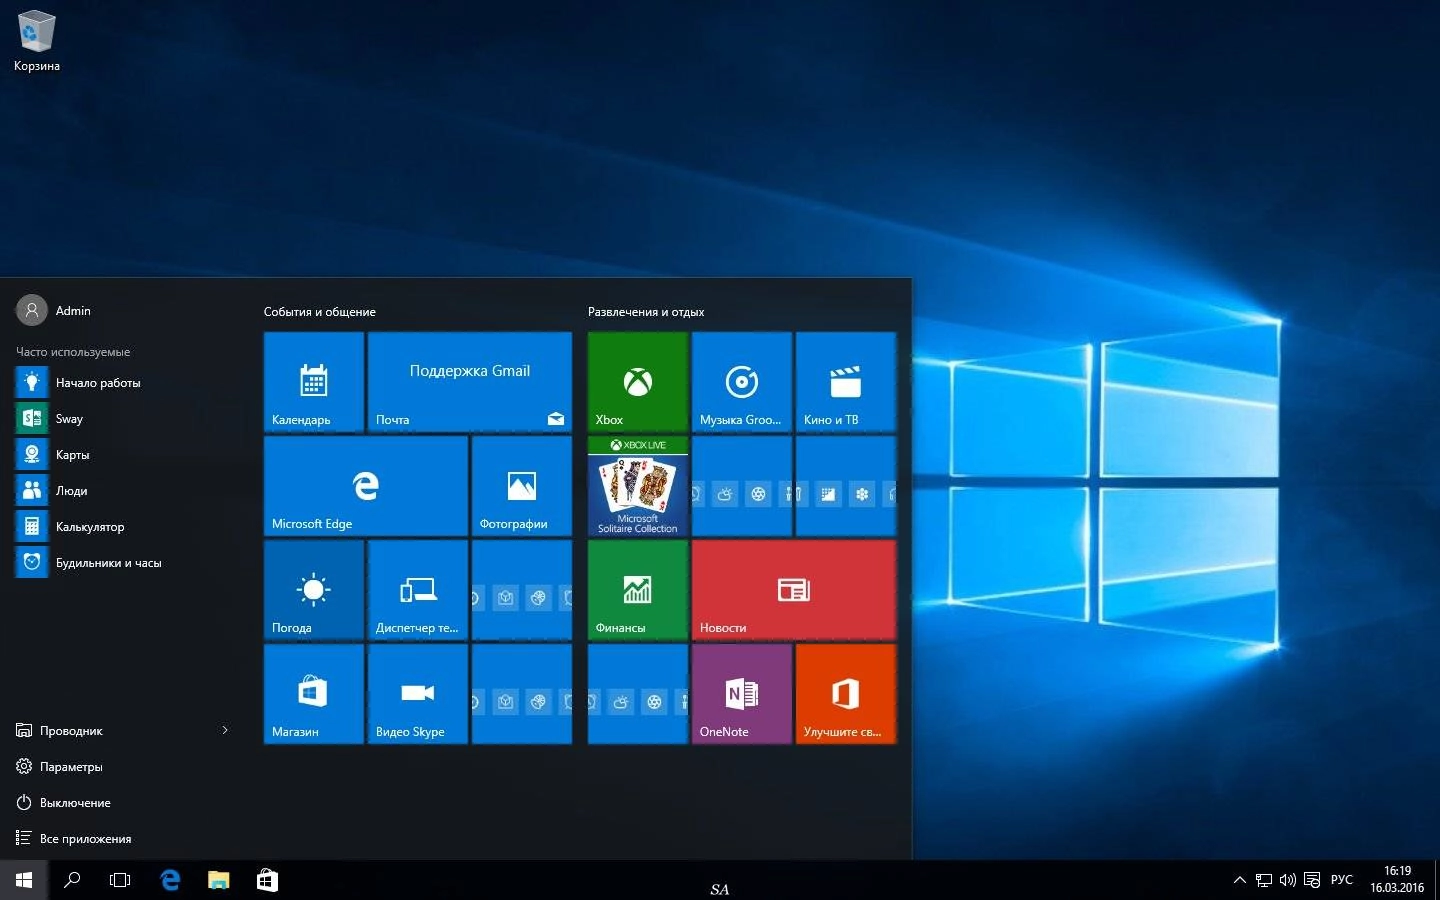Viewport: 1440px width, 900px height.
Task: Launch the OneNote tile
Action: pos(742,694)
